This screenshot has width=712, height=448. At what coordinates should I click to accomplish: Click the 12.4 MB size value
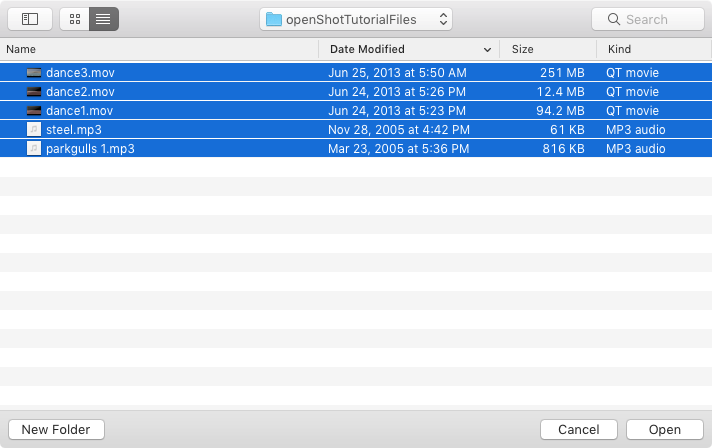click(x=561, y=92)
